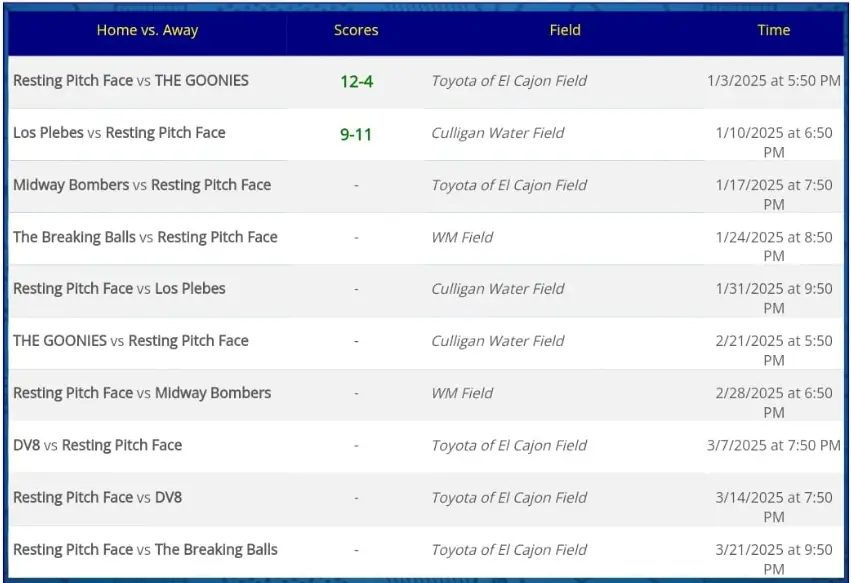This screenshot has width=851, height=583.
Task: Click the Time column header
Action: pyautogui.click(x=773, y=30)
